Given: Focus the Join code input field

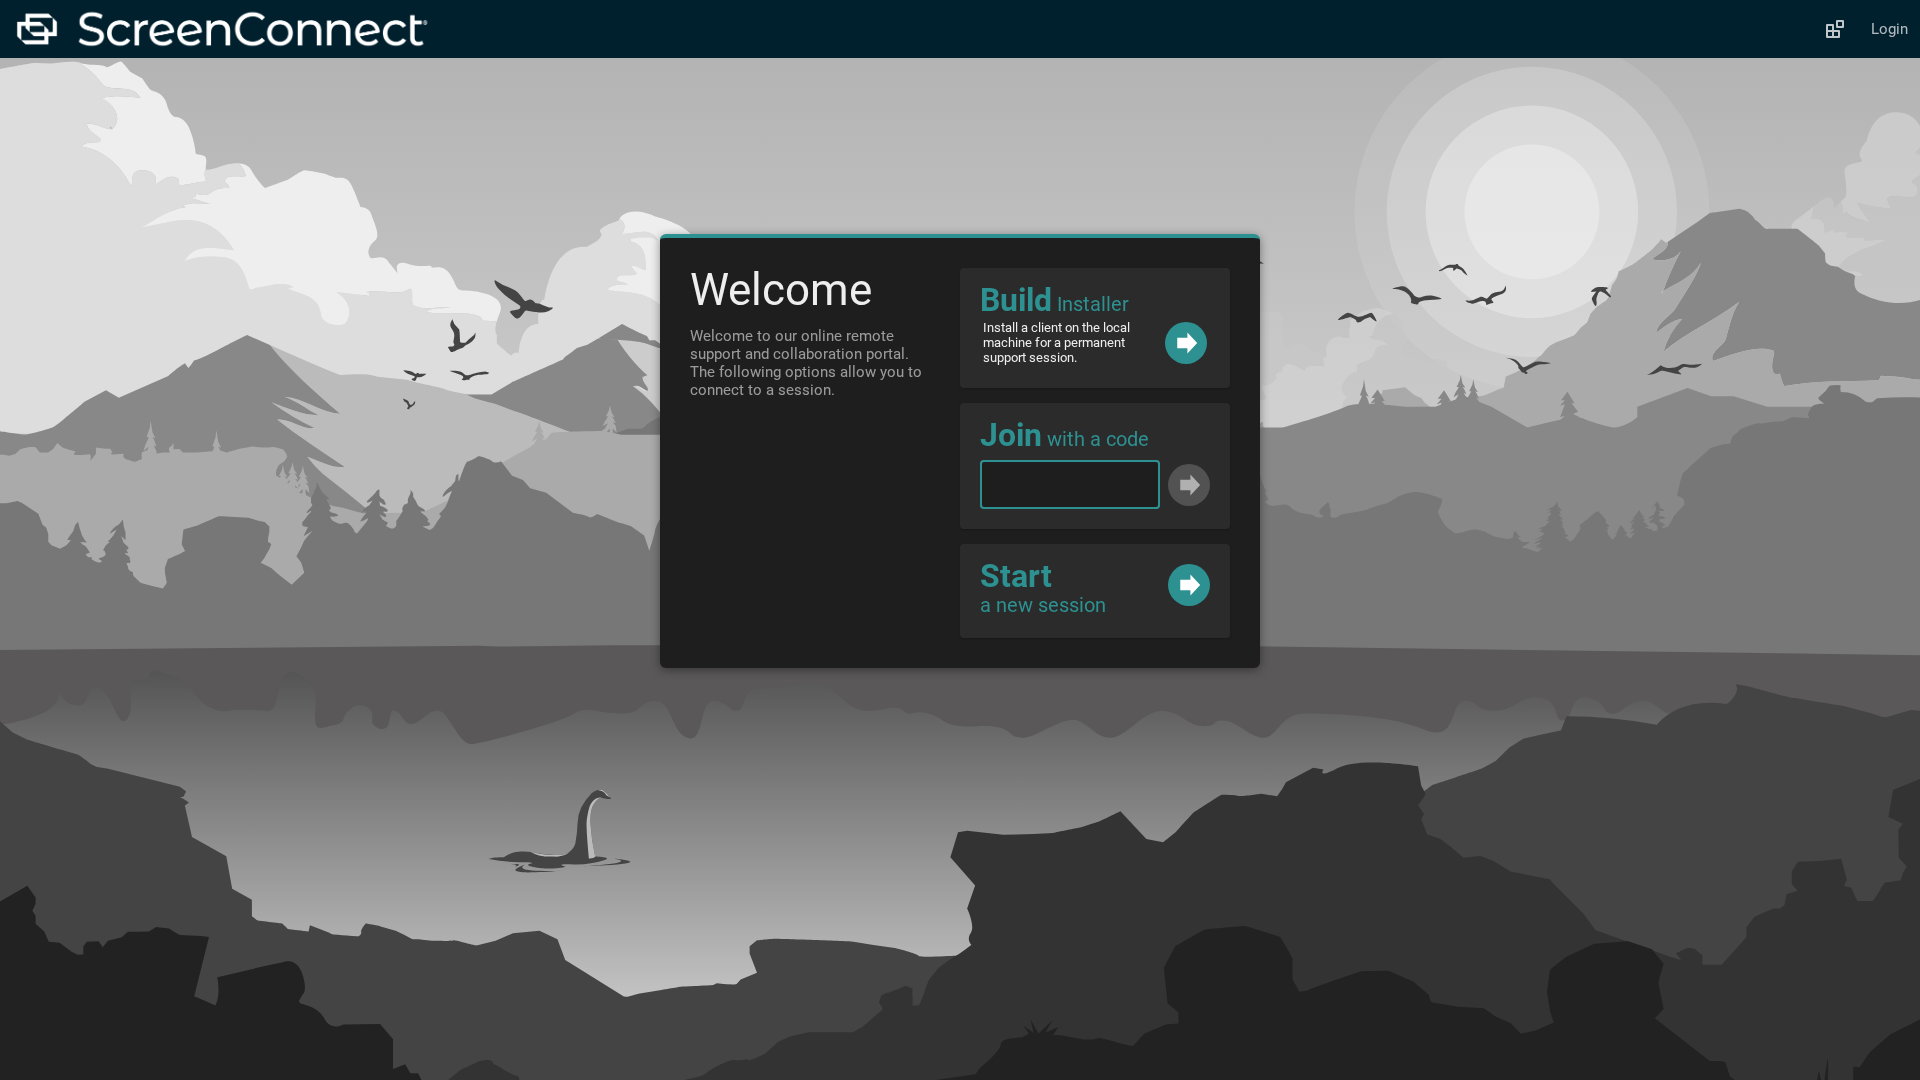Looking at the screenshot, I should pyautogui.click(x=1070, y=484).
